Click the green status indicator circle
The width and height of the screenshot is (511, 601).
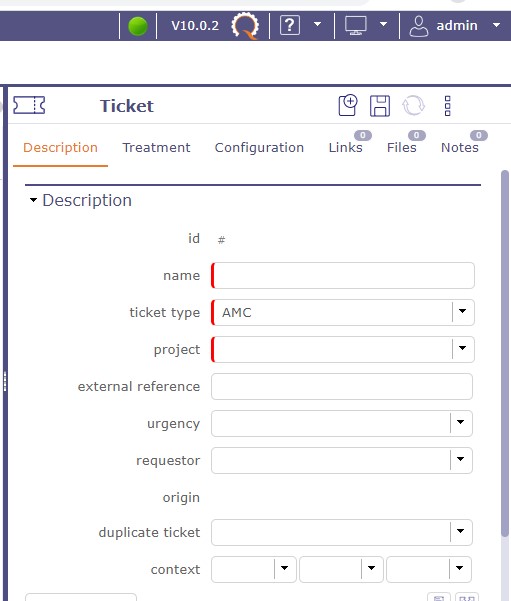[138, 26]
